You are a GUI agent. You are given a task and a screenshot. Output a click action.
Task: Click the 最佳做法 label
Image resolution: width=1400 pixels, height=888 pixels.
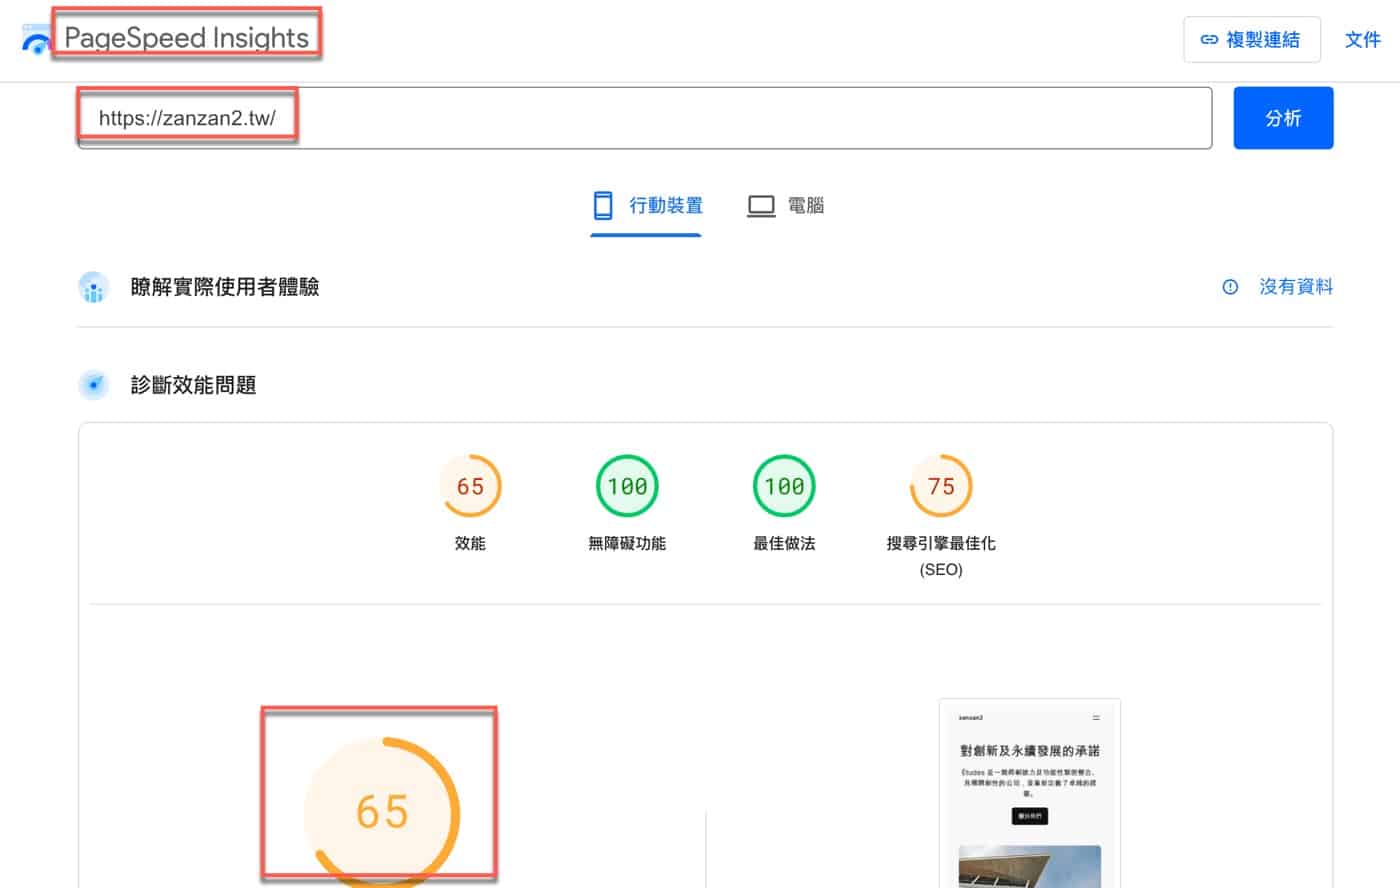[x=784, y=543]
